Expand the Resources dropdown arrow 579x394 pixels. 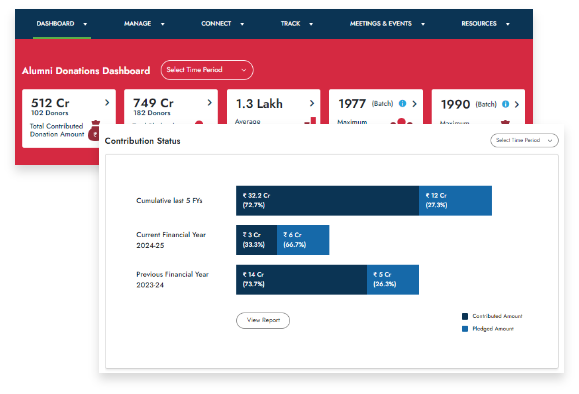point(508,24)
